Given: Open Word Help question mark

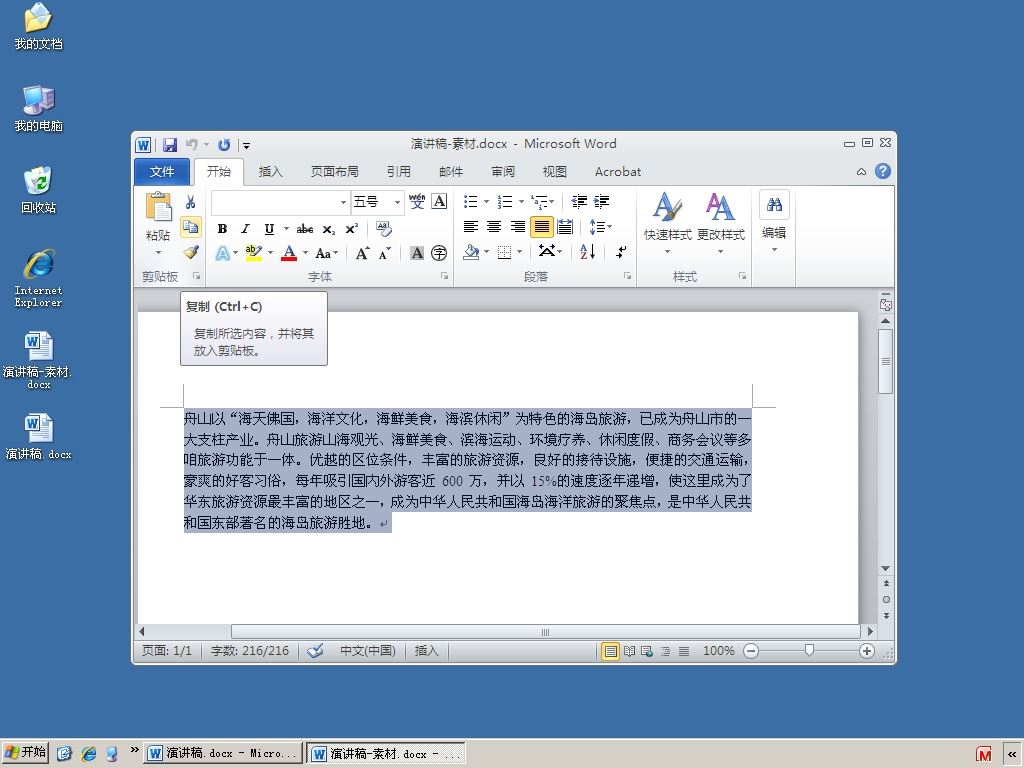Looking at the screenshot, I should [x=883, y=171].
